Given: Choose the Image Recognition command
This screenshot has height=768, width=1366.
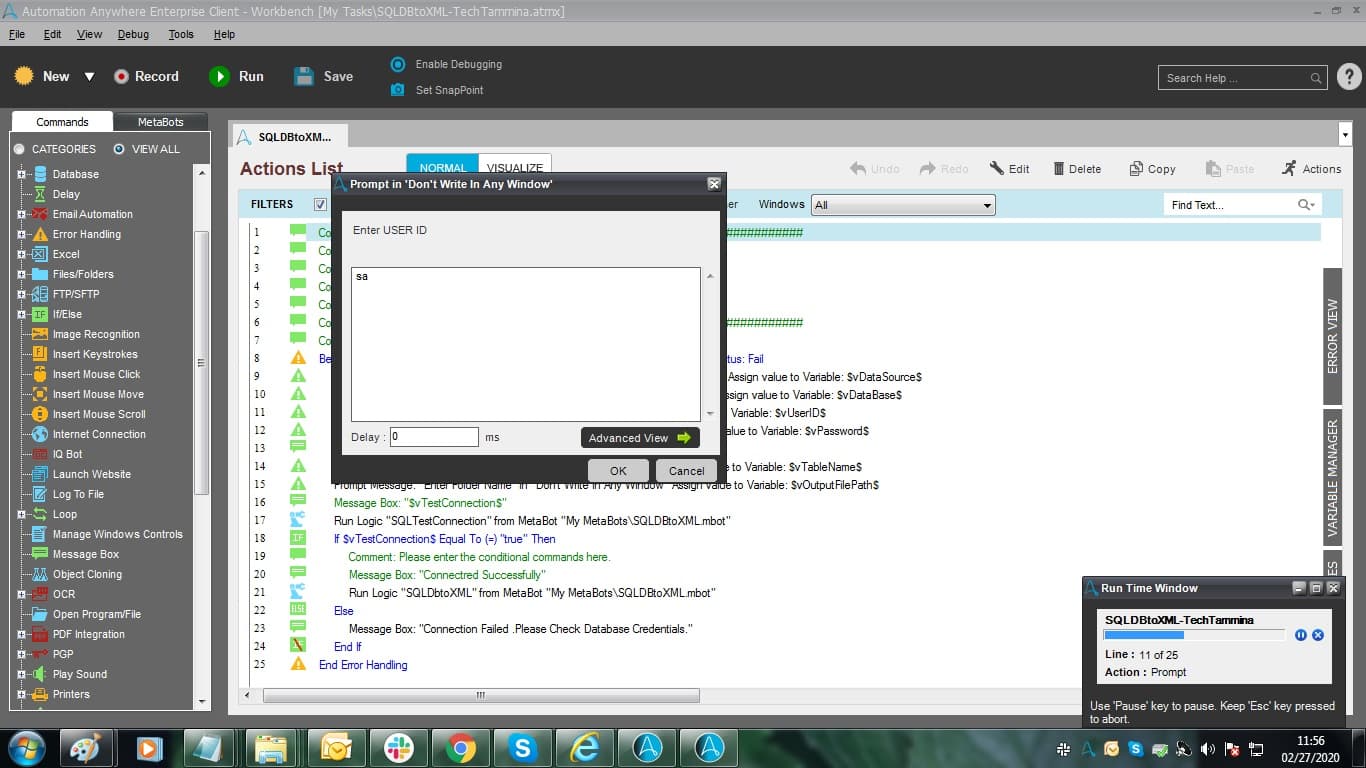Looking at the screenshot, I should (x=96, y=334).
